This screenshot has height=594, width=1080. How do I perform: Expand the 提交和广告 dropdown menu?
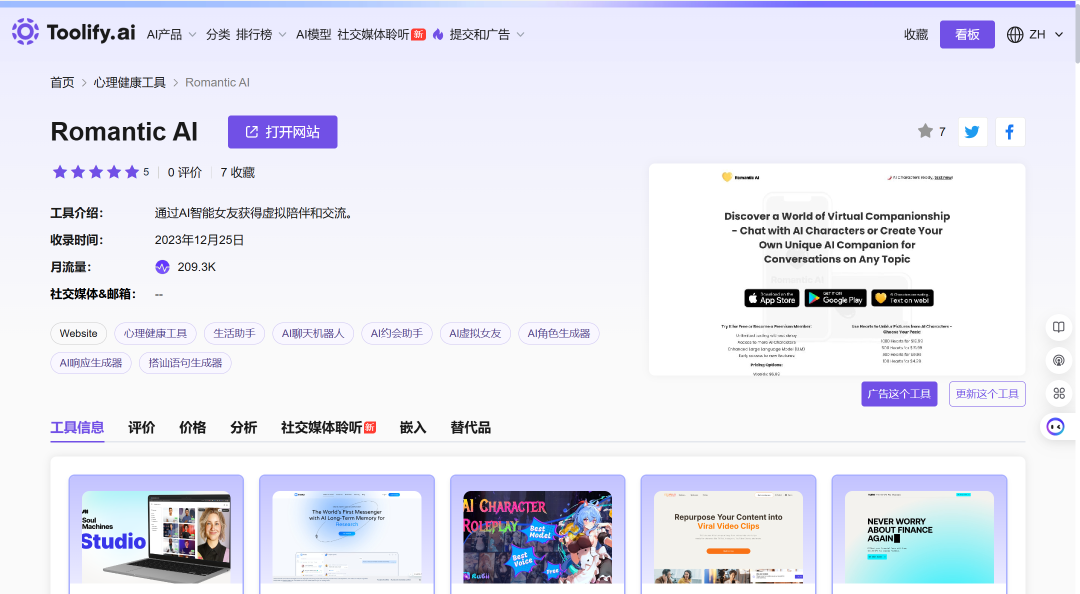point(487,34)
